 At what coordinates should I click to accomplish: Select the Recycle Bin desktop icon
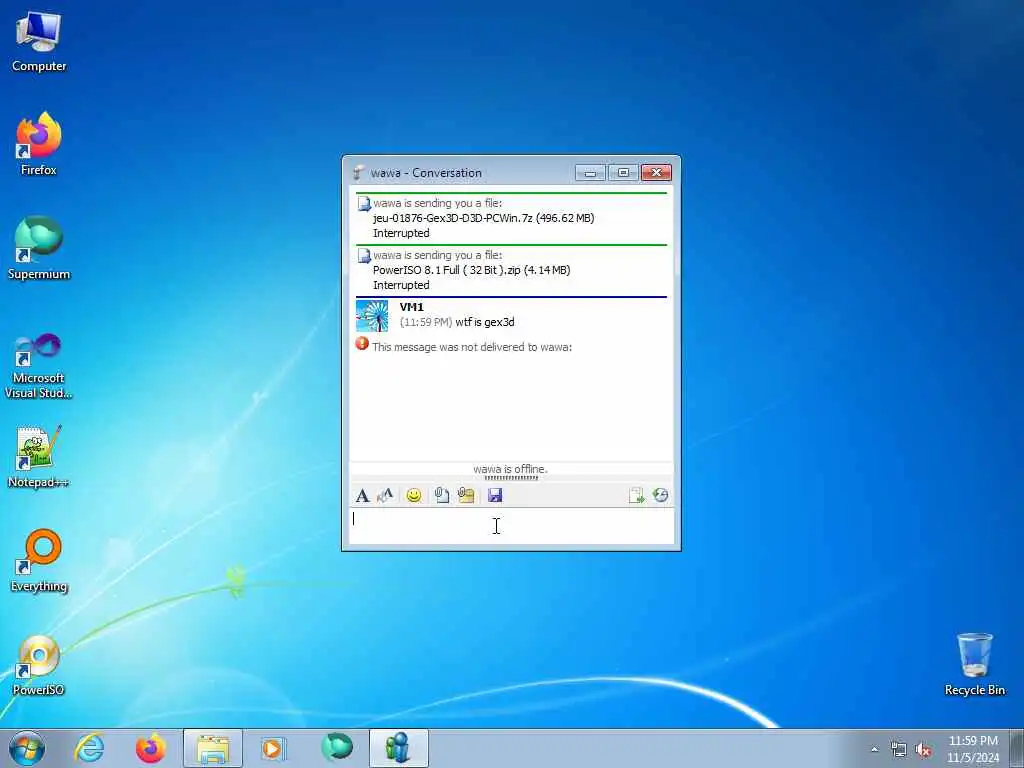pyautogui.click(x=974, y=664)
